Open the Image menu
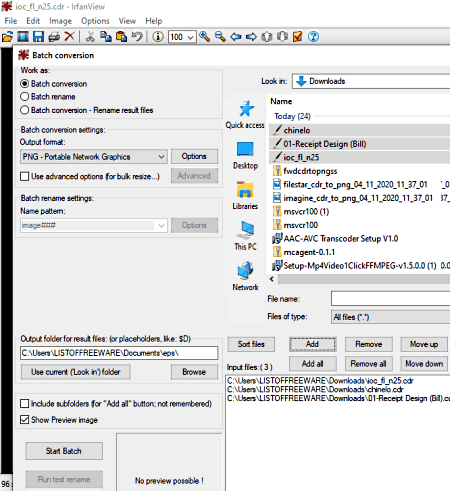 pos(60,21)
